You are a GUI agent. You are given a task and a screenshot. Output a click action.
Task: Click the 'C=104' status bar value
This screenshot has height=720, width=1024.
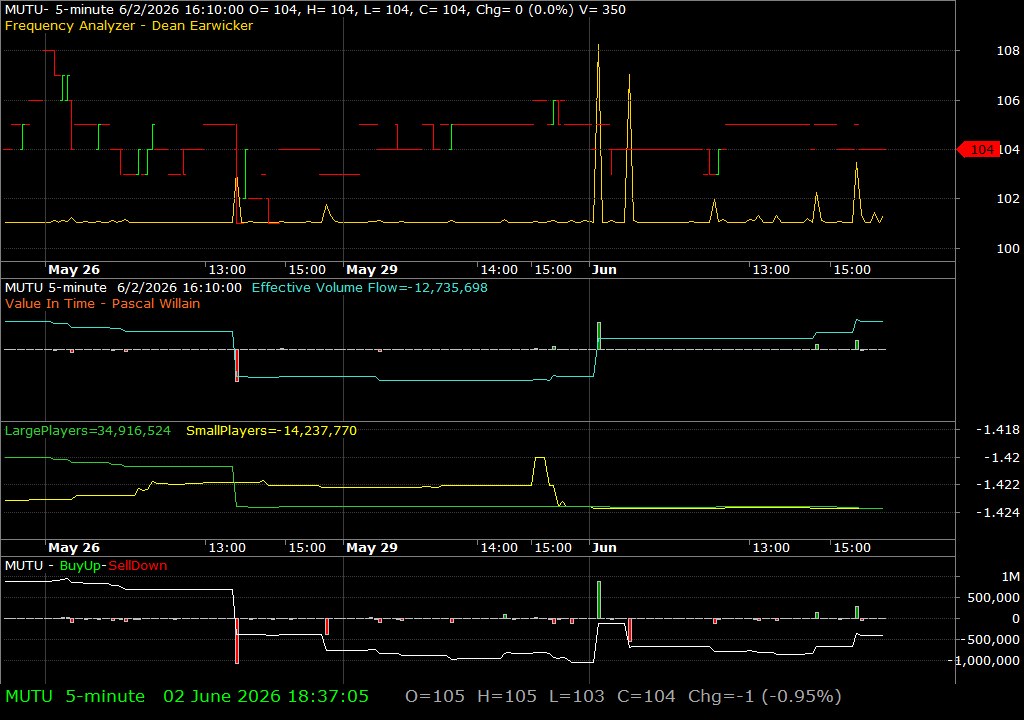[x=647, y=696]
